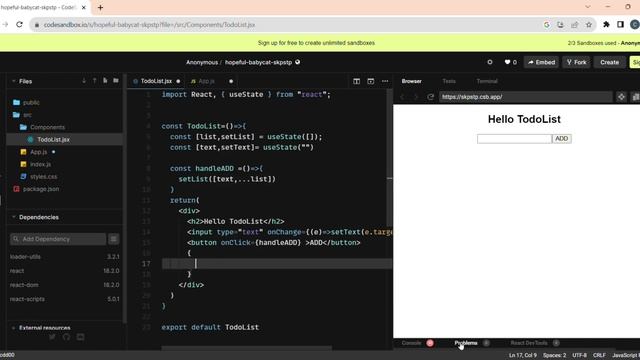The width and height of the screenshot is (640, 360).
Task: Click the hopeful-babycat-skpstp sandbox name
Action: (x=258, y=62)
